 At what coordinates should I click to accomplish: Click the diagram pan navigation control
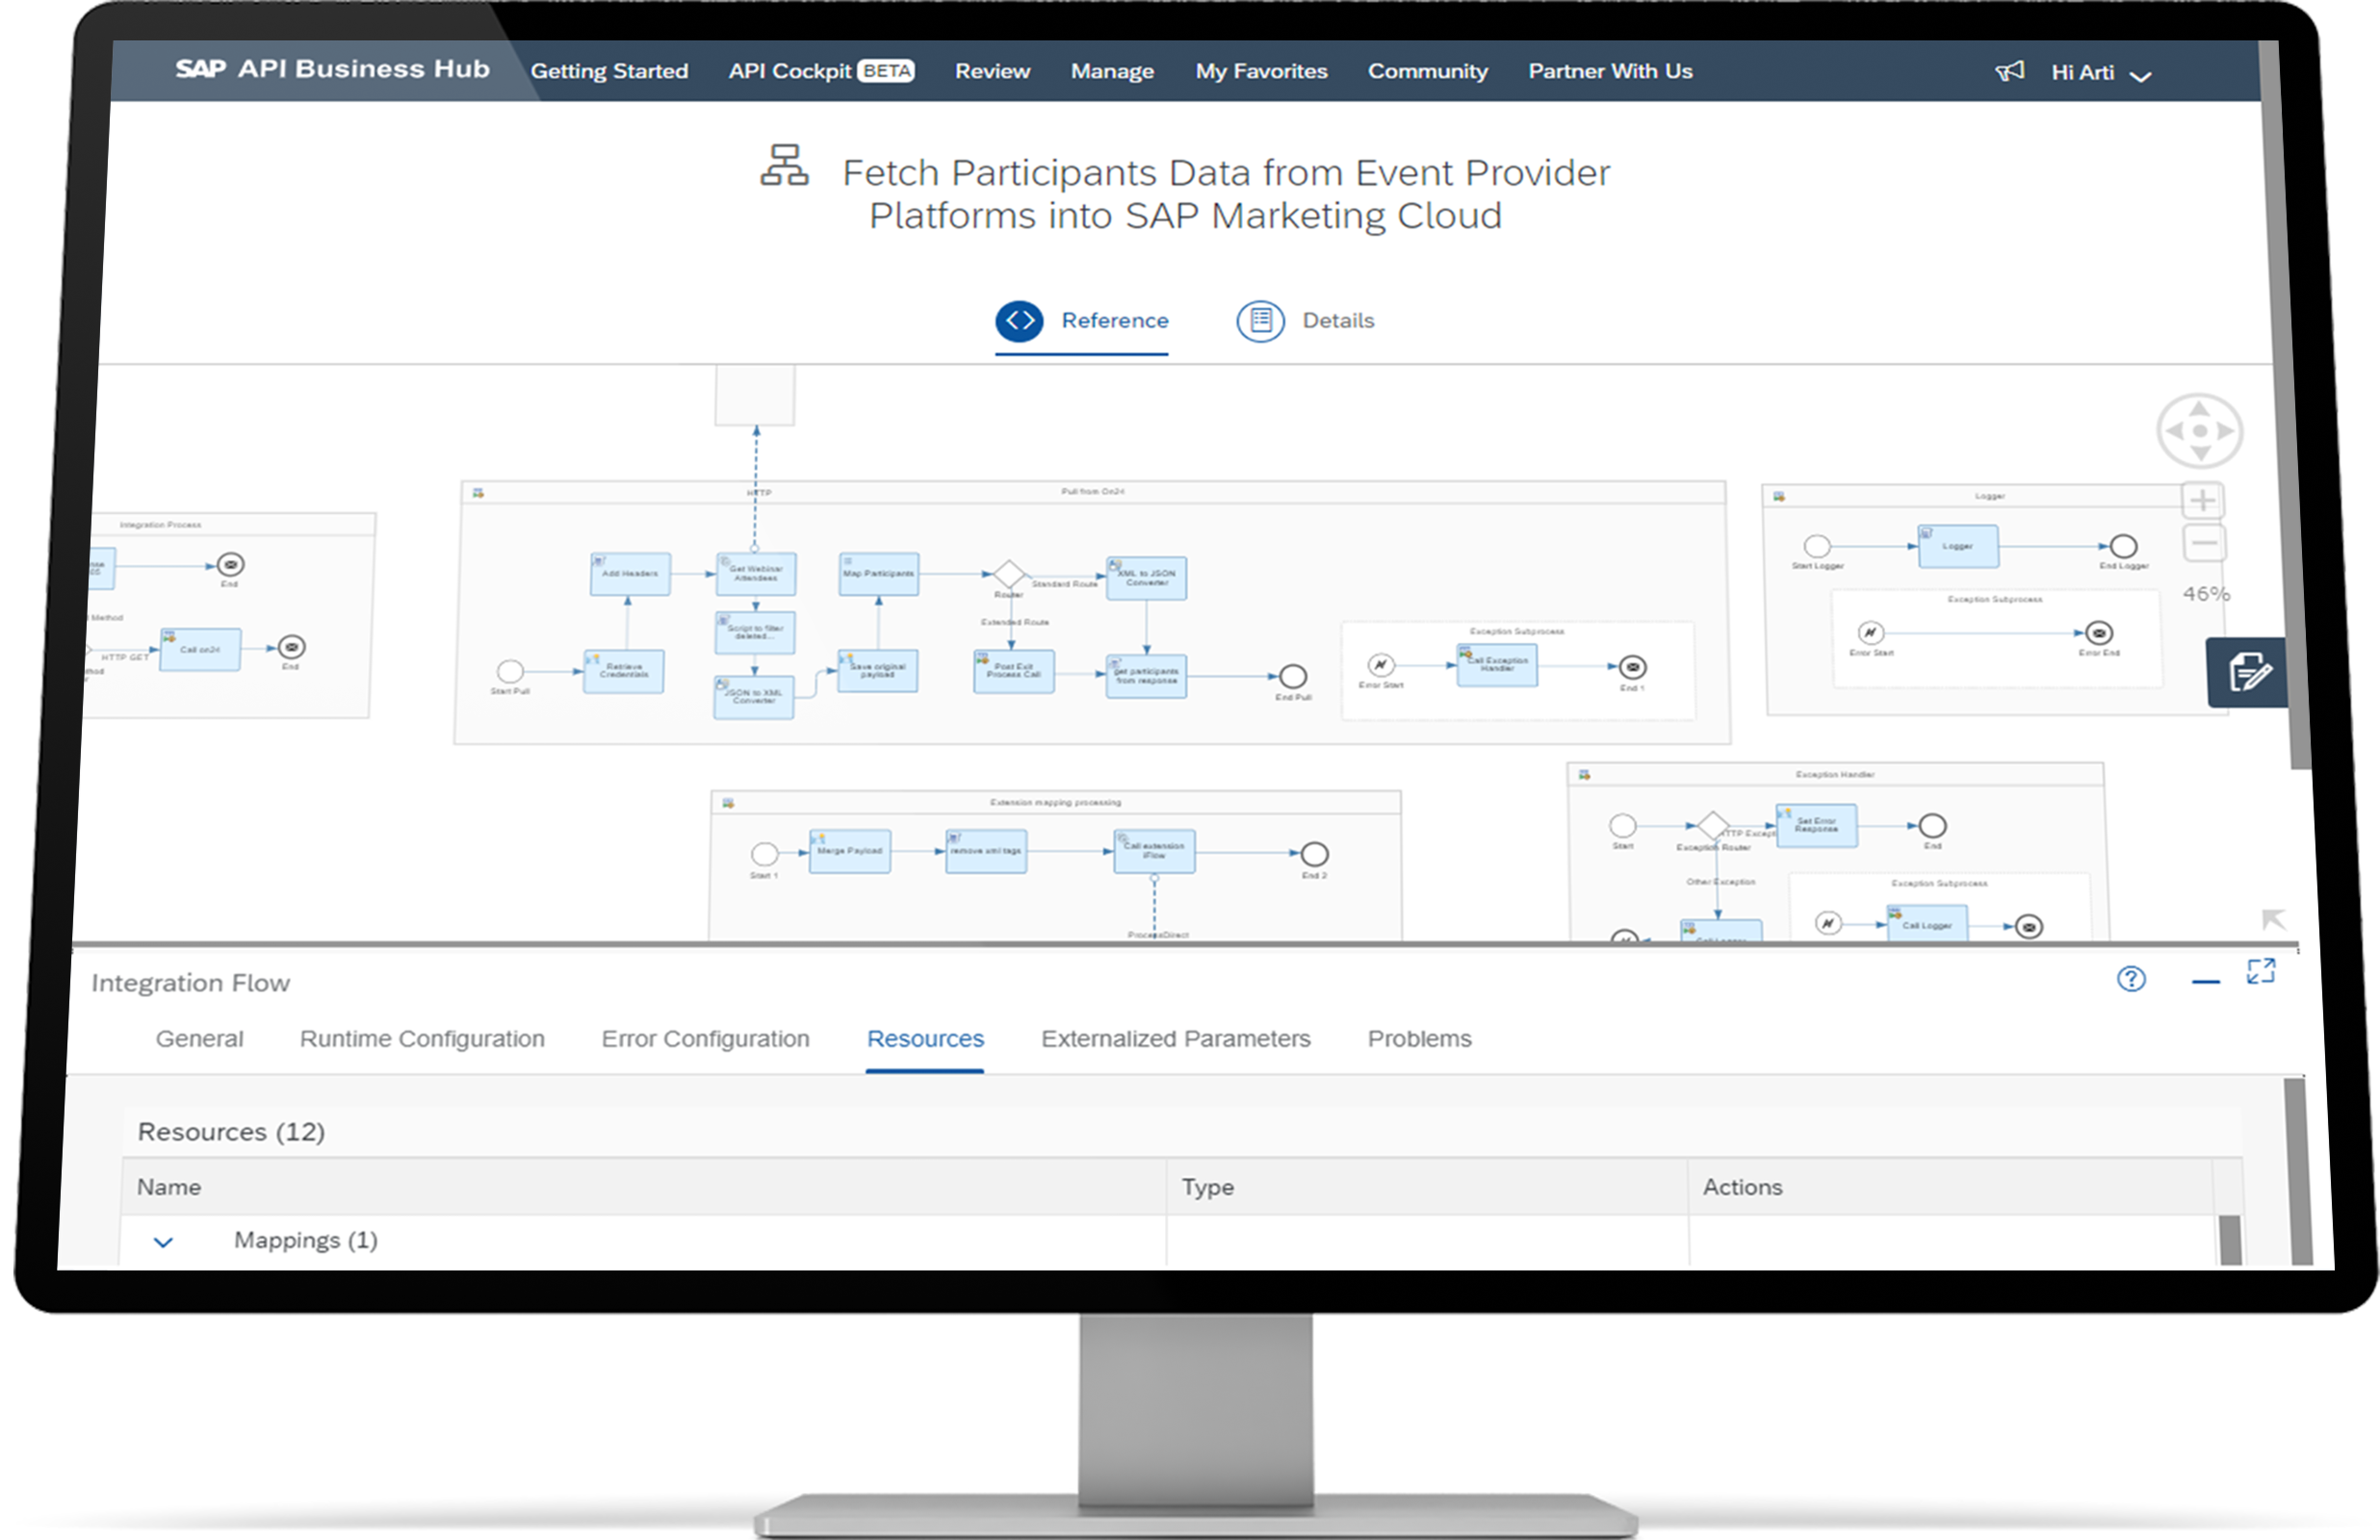pyautogui.click(x=2201, y=431)
